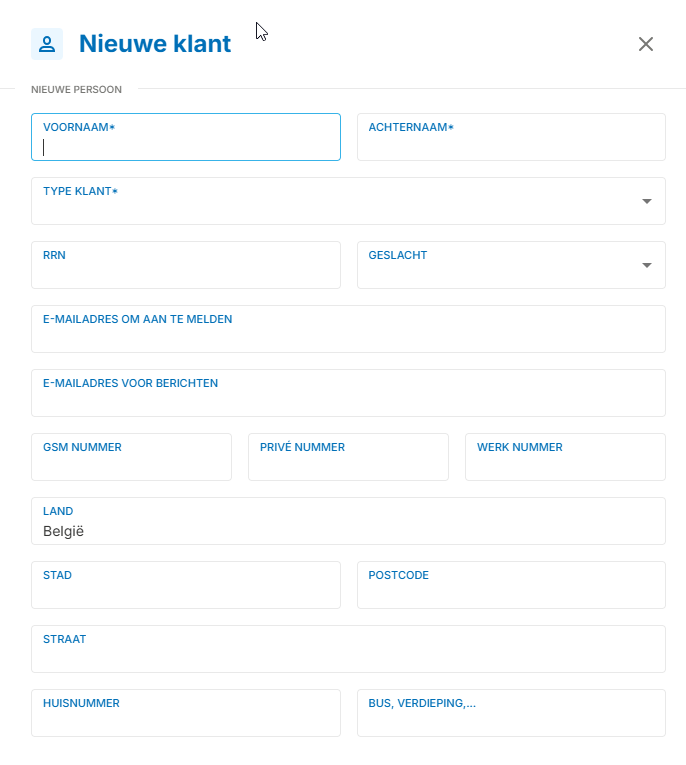The image size is (686, 765).
Task: Open the Type klant dropdown
Action: tap(348, 201)
